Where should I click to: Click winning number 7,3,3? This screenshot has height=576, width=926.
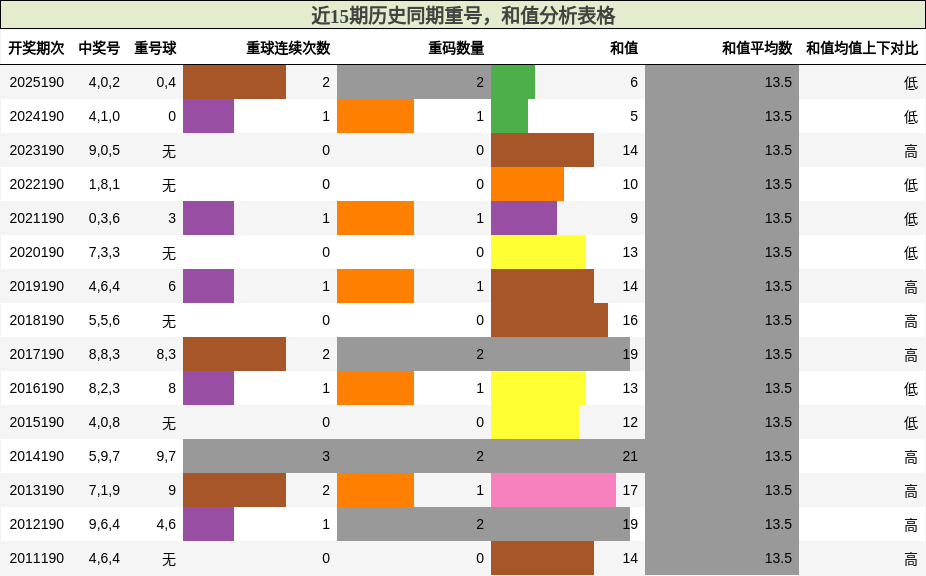(105, 252)
